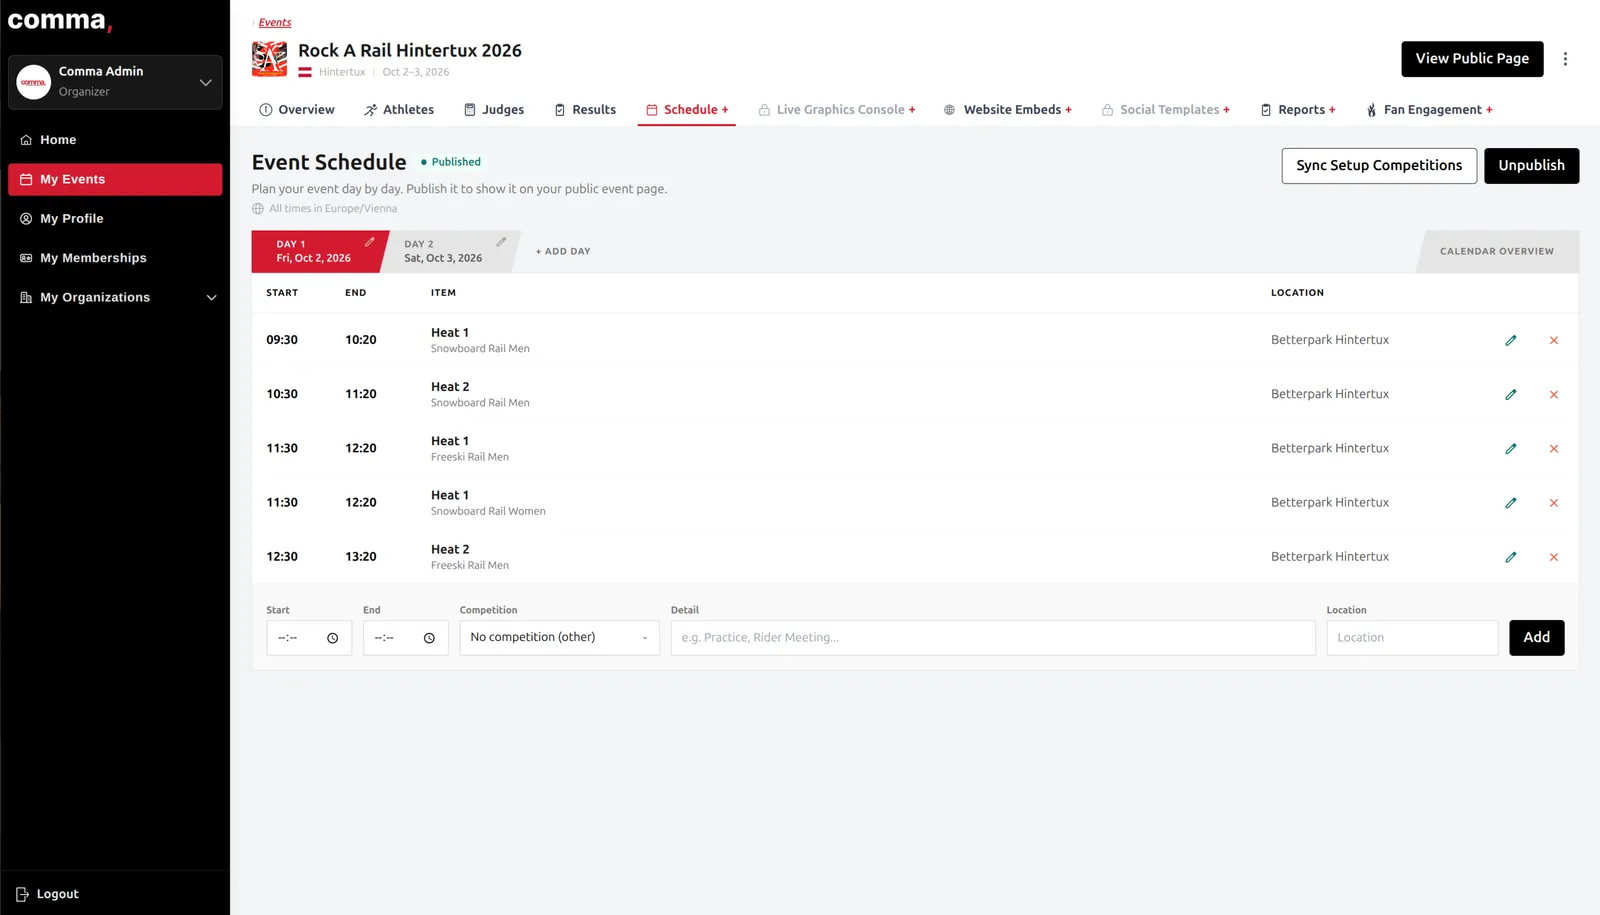
Task: Expand the Comma Admin account switcher
Action: point(115,82)
